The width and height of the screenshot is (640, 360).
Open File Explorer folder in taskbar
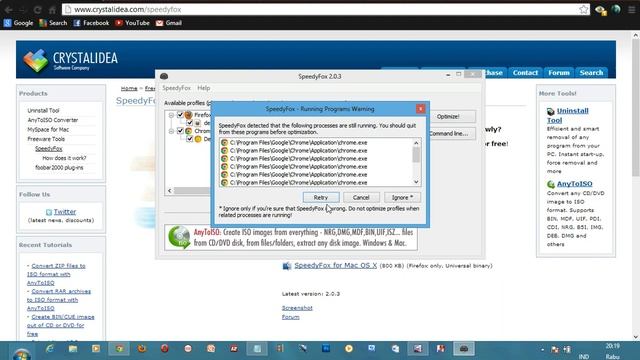coord(73,349)
